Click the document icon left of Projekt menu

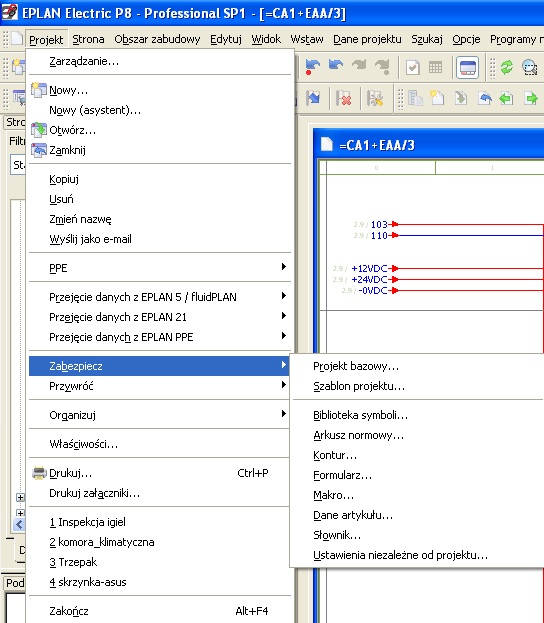tap(17, 39)
